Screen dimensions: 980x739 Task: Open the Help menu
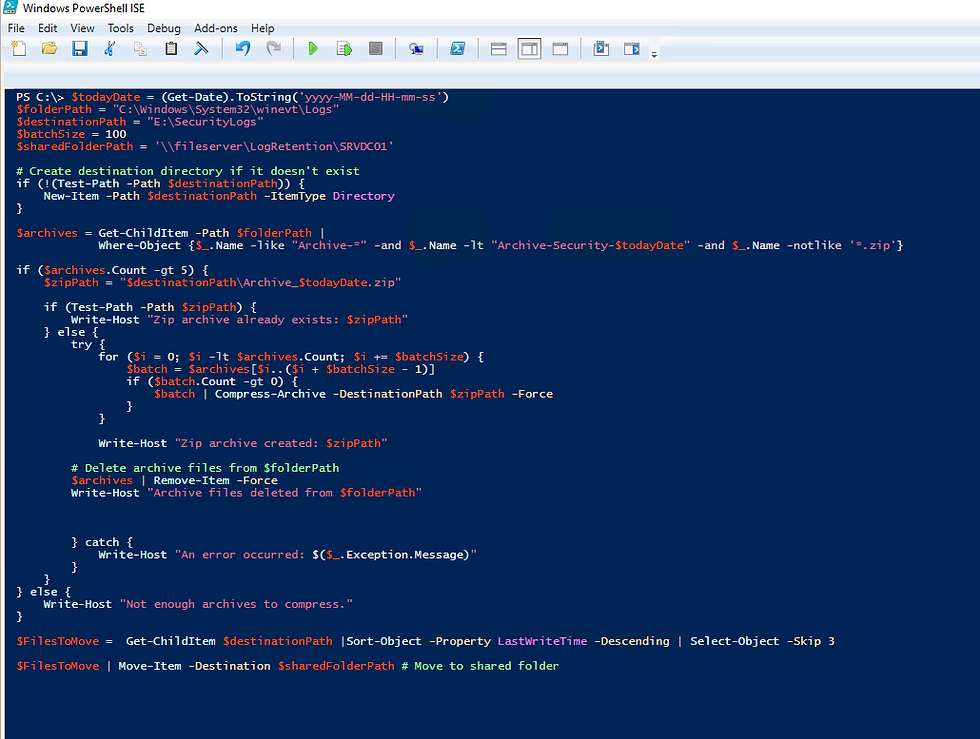point(262,28)
